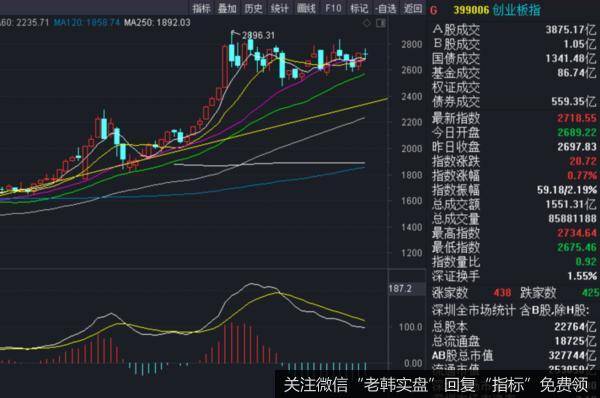Screen dimensions: 600x398
Task: Click the 指数涨跌 value 20.72
Action: 583,161
